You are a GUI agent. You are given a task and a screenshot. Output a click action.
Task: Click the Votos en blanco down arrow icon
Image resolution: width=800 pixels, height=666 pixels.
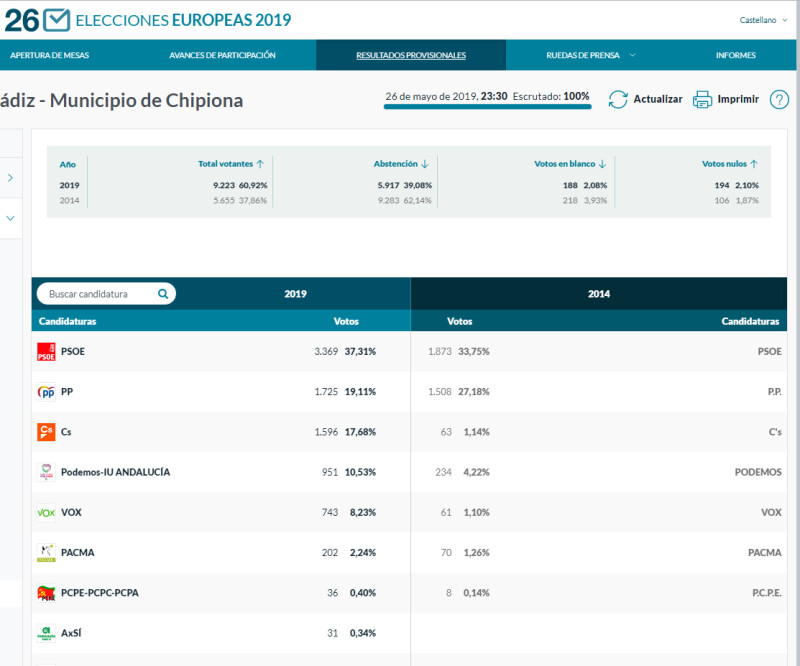pos(602,164)
